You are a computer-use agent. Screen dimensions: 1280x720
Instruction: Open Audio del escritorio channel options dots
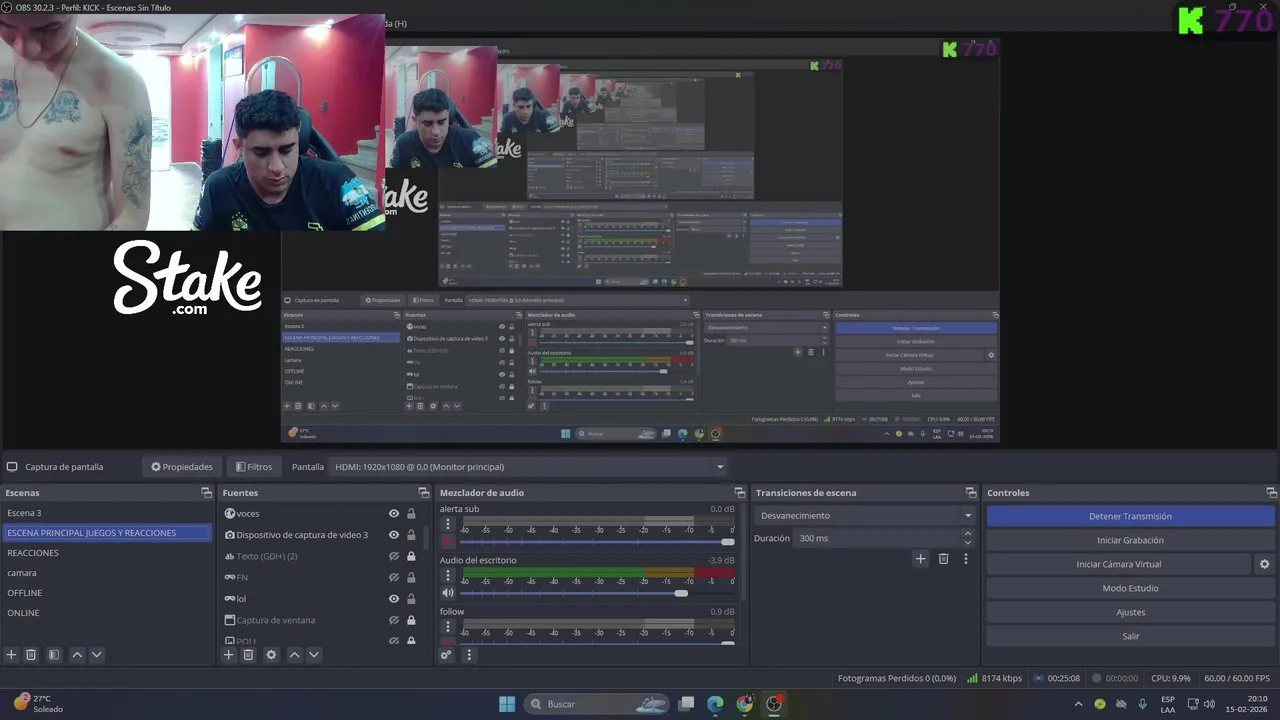[x=448, y=575]
